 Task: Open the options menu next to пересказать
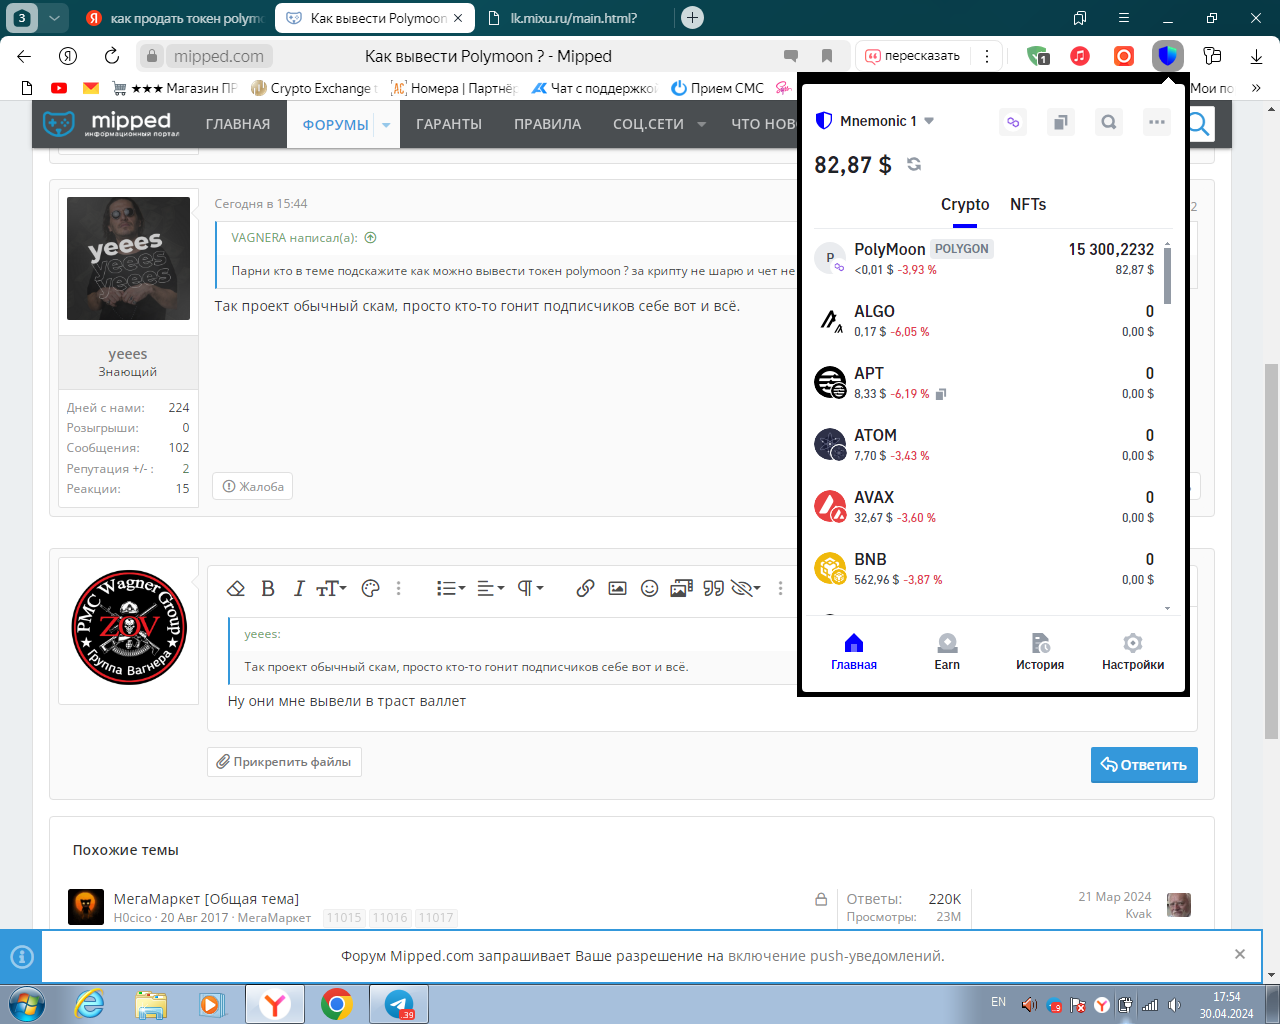[x=987, y=56]
